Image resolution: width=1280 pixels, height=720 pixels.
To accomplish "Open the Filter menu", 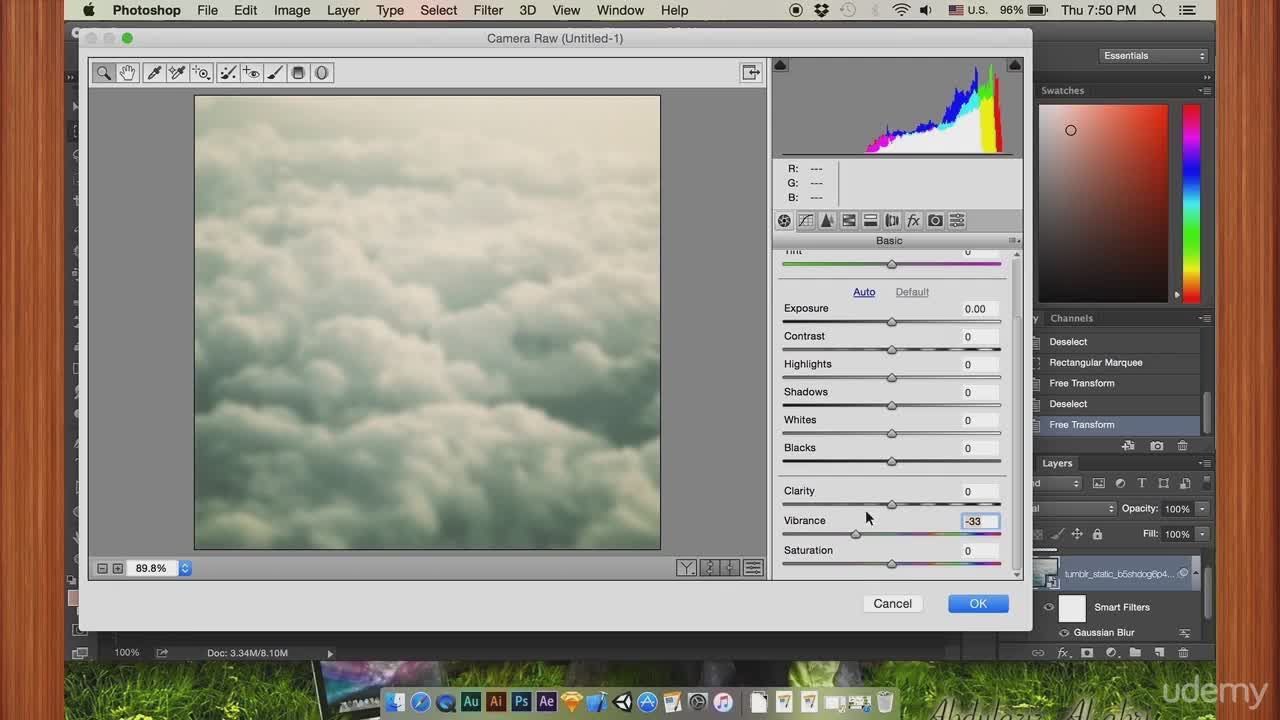I will (x=488, y=10).
